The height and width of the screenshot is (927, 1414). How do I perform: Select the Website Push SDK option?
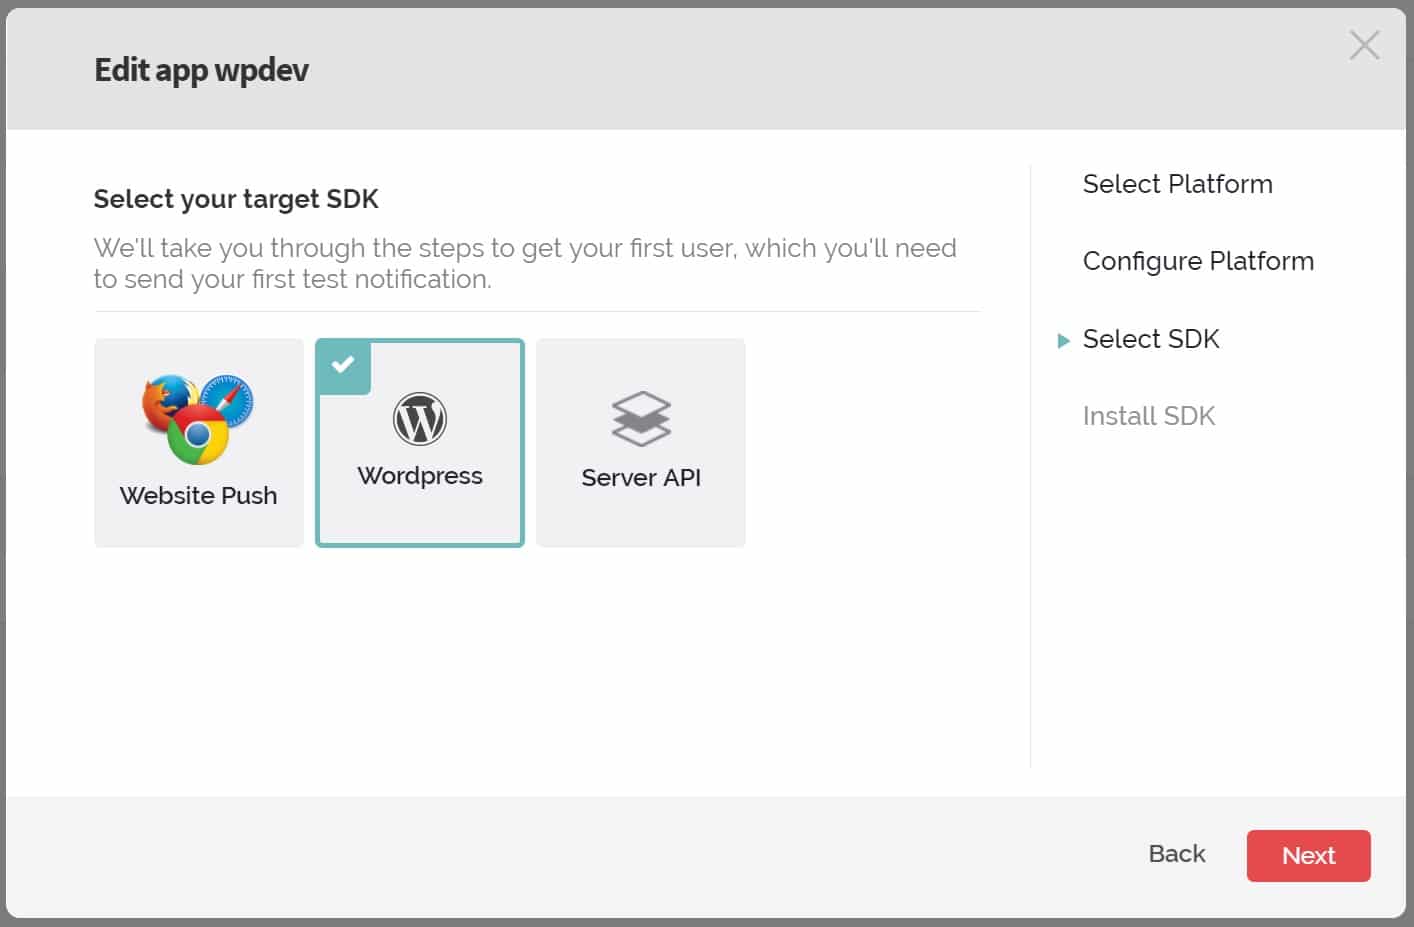[198, 443]
